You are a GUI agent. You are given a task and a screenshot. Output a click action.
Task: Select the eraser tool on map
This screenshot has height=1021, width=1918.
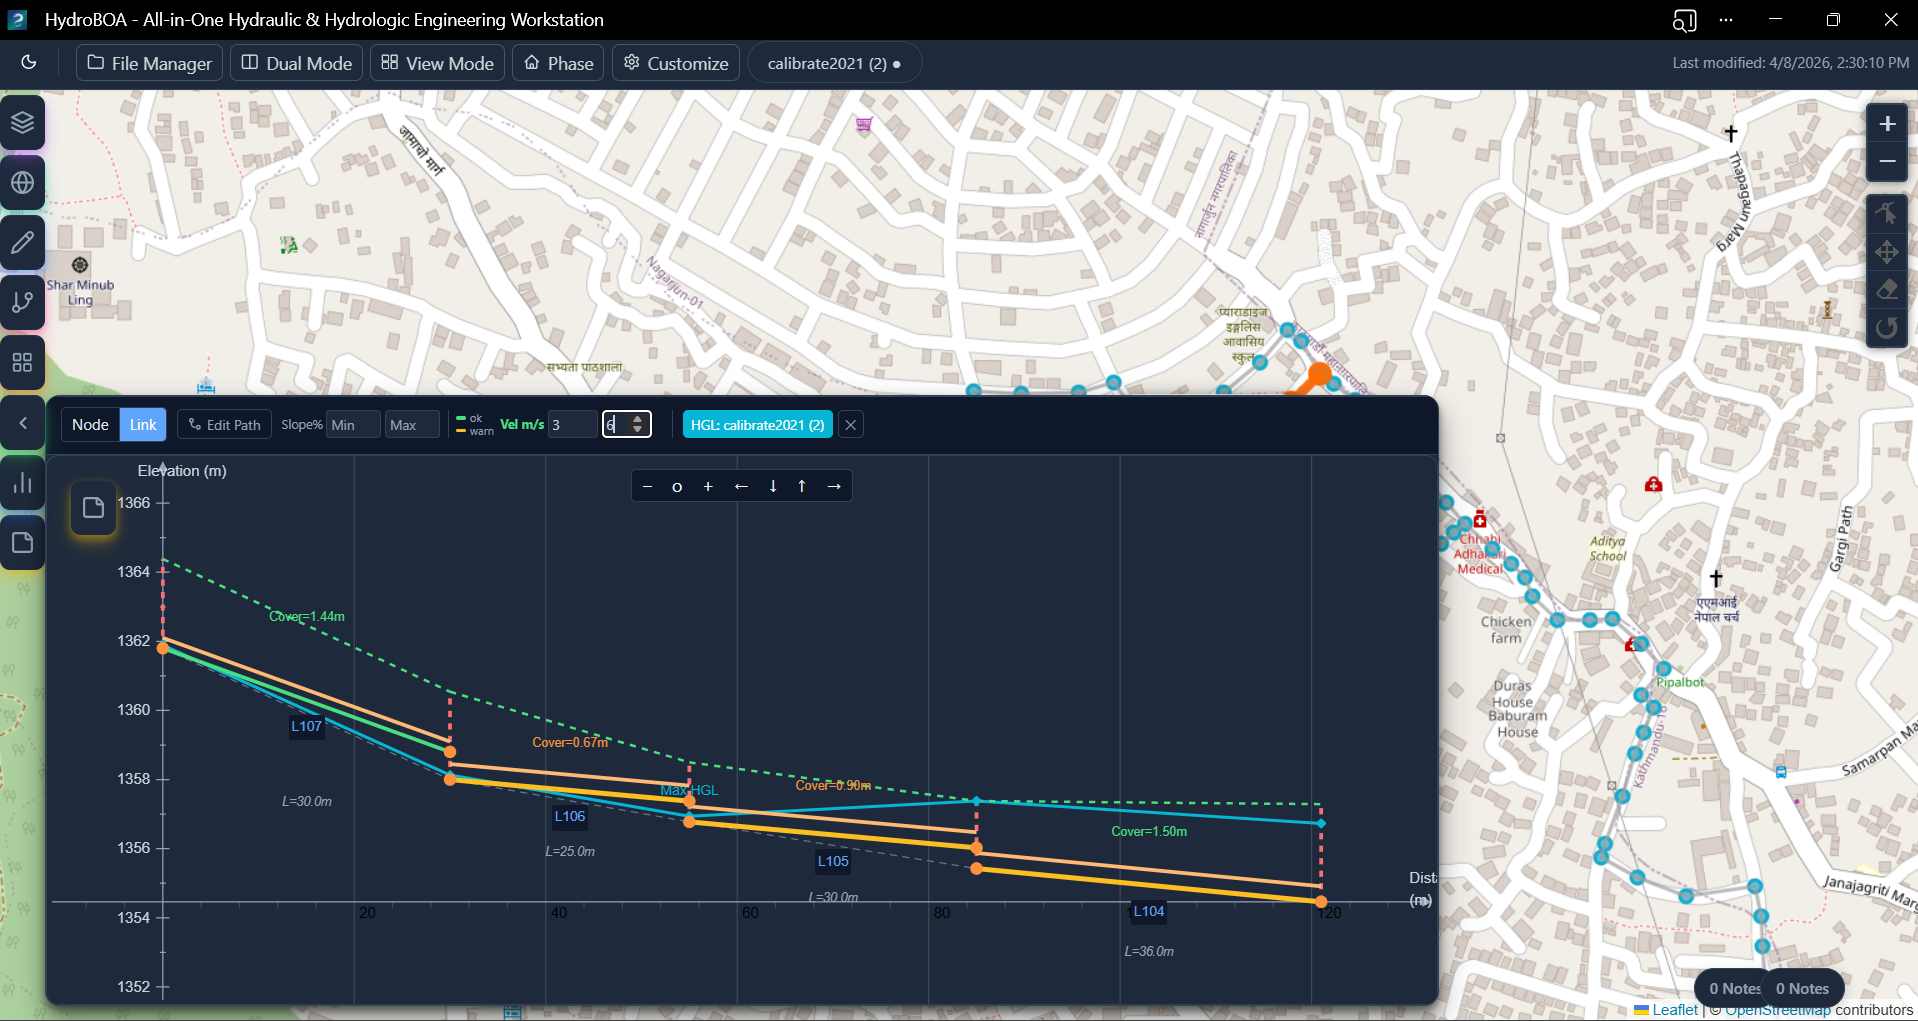coord(1887,290)
